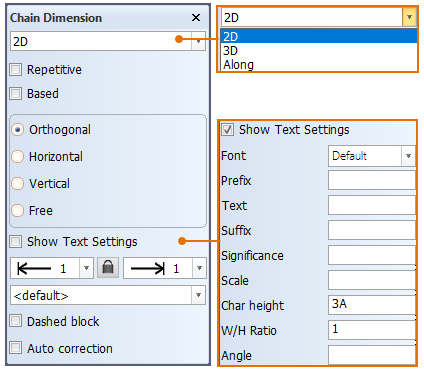Image resolution: width=424 pixels, height=370 pixels.
Task: Open the left arrowhead style dropdown
Action: (x=86, y=268)
